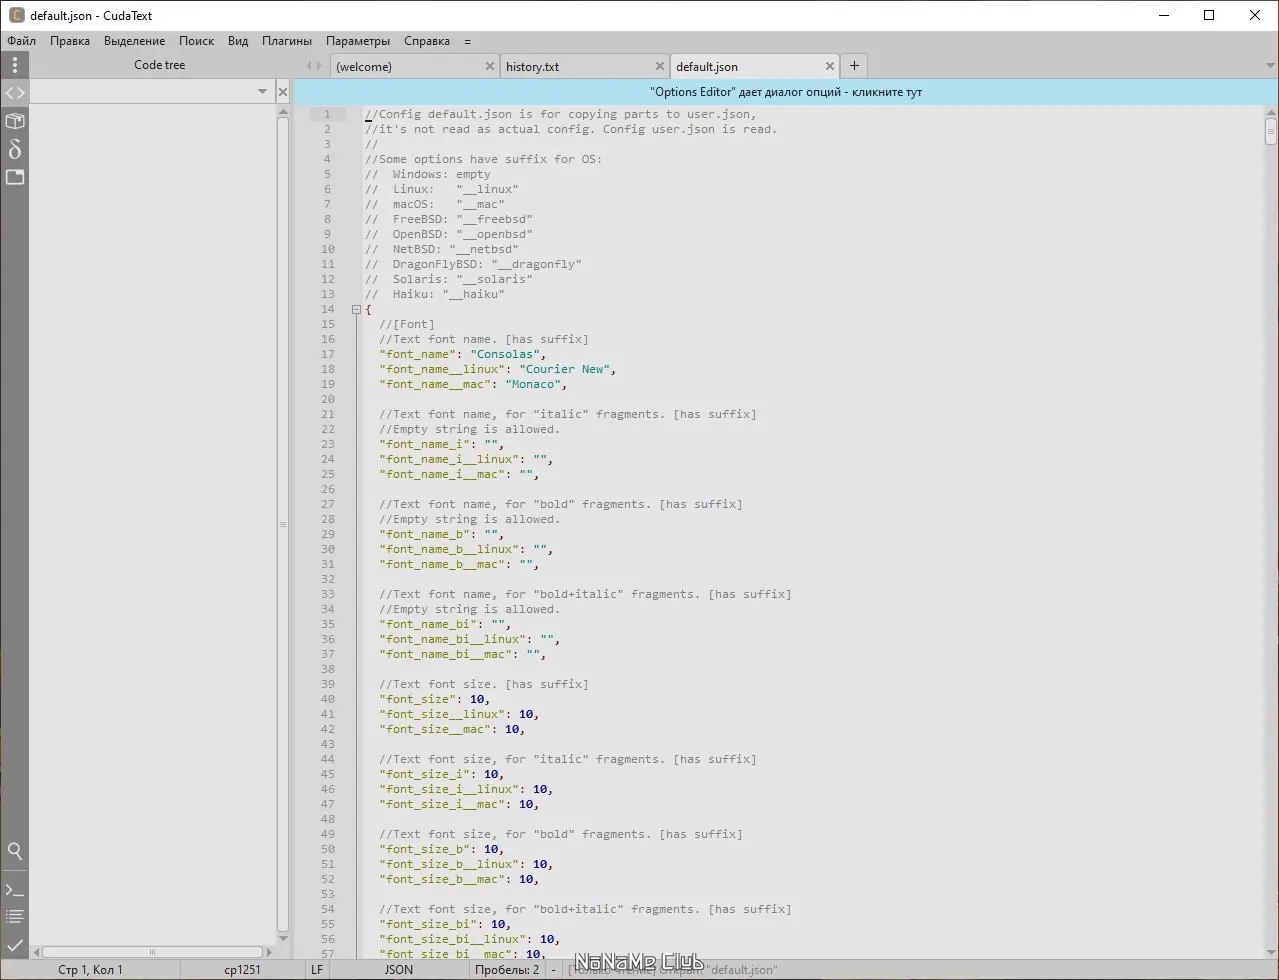The image size is (1279, 980).
Task: Close the (welcome) tab
Action: [x=490, y=66]
